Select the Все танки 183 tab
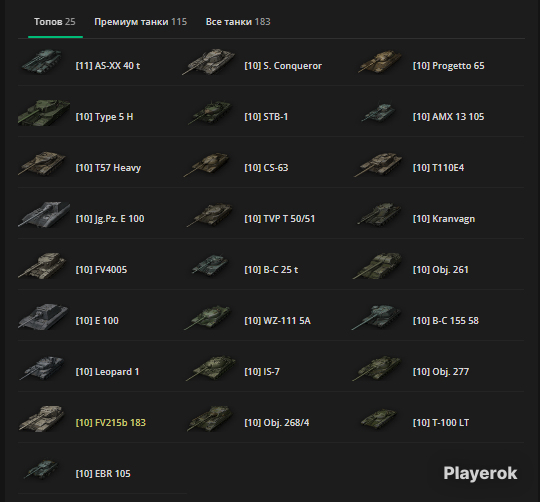Image resolution: width=540 pixels, height=502 pixels. click(x=238, y=22)
